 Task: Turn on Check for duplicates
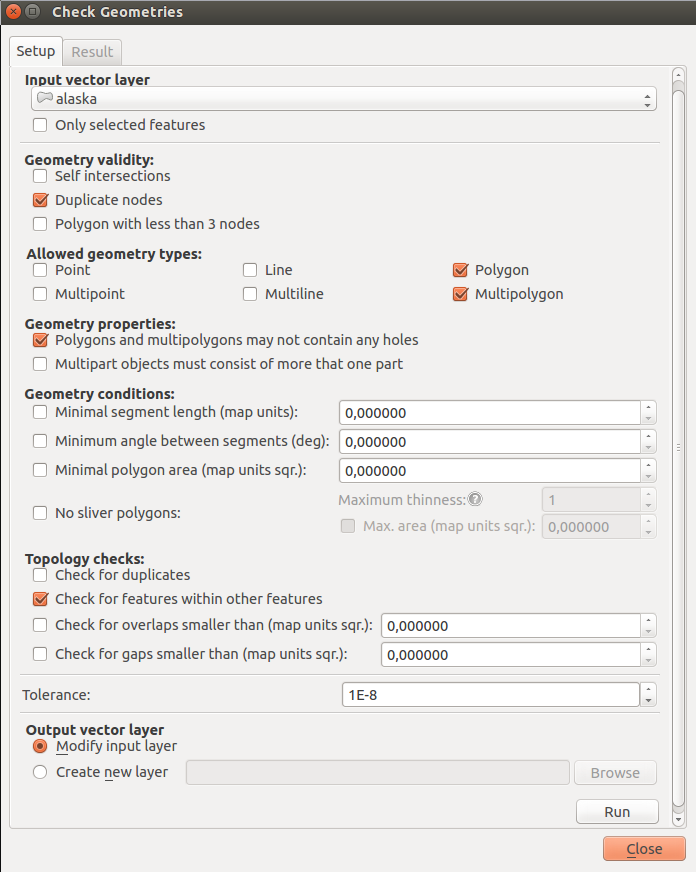pos(40,575)
